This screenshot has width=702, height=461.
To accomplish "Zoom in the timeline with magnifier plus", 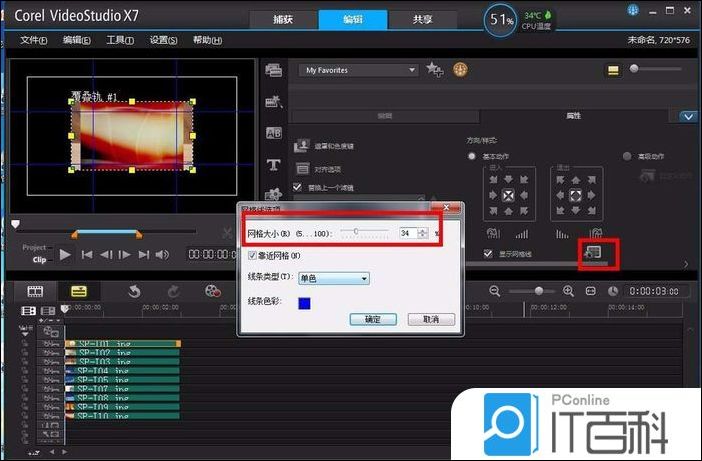I will point(568,291).
